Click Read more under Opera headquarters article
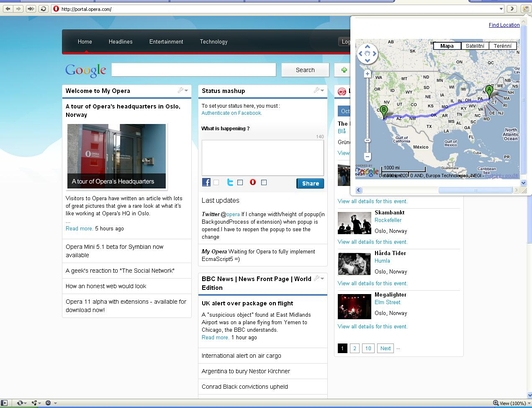This screenshot has width=532, height=408. click(79, 229)
